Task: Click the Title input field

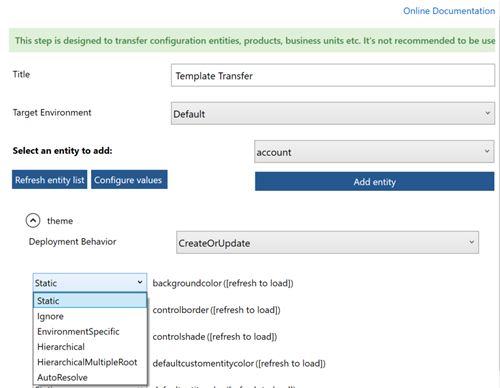Action: (333, 76)
